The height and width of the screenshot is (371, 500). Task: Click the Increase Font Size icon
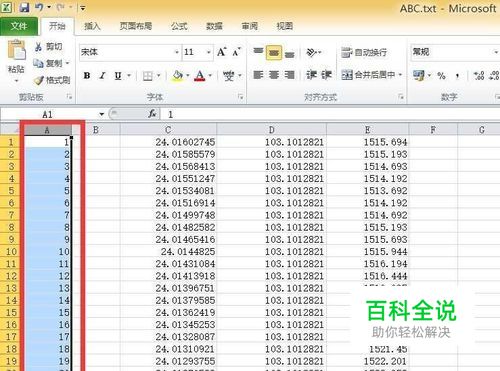222,52
